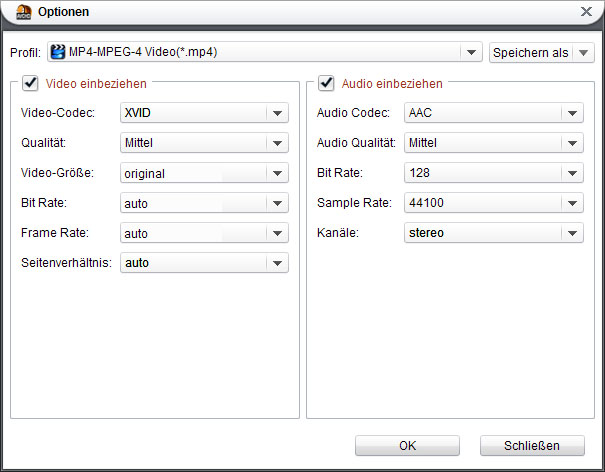Click the Seitenverhältnis: label
The image size is (605, 472).
(66, 263)
